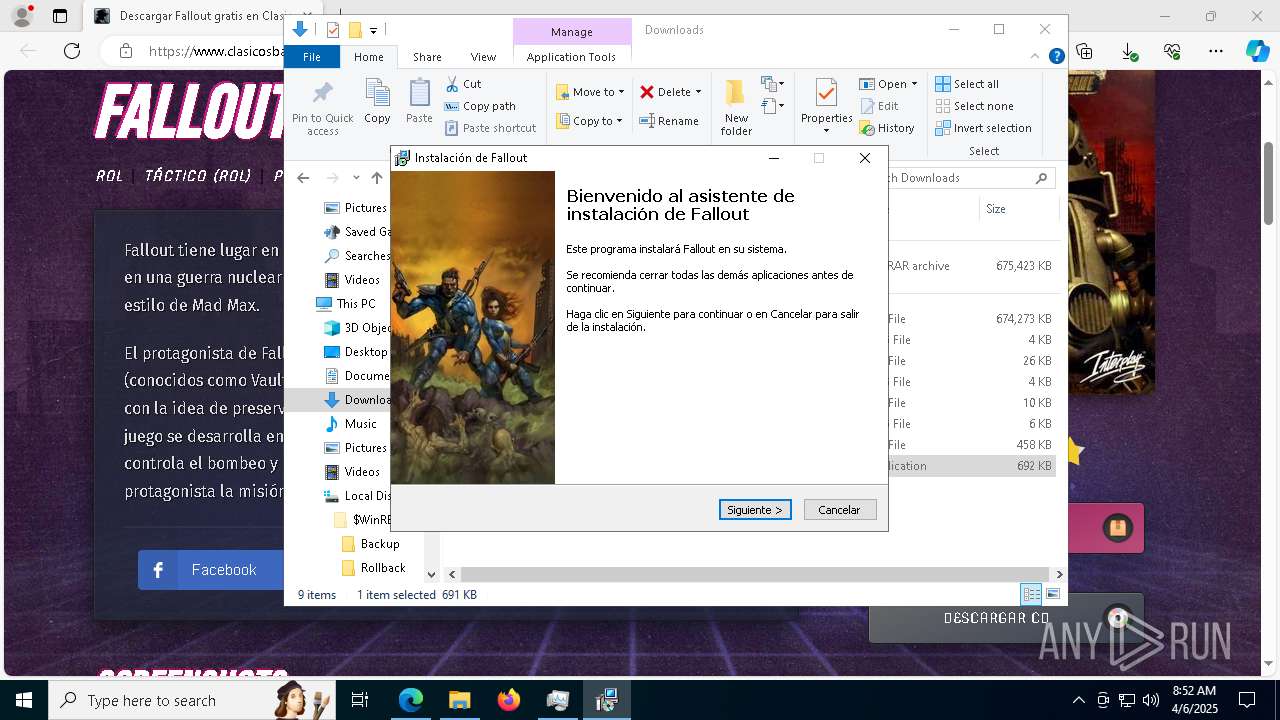Open volume icon in system tray
The image size is (1280, 720).
(1150, 700)
